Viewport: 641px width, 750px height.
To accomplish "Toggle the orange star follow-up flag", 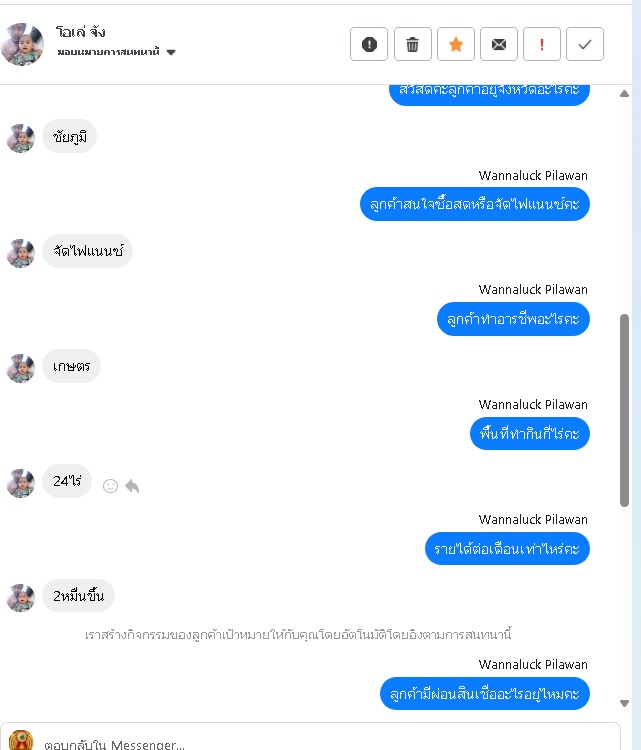I will [455, 44].
